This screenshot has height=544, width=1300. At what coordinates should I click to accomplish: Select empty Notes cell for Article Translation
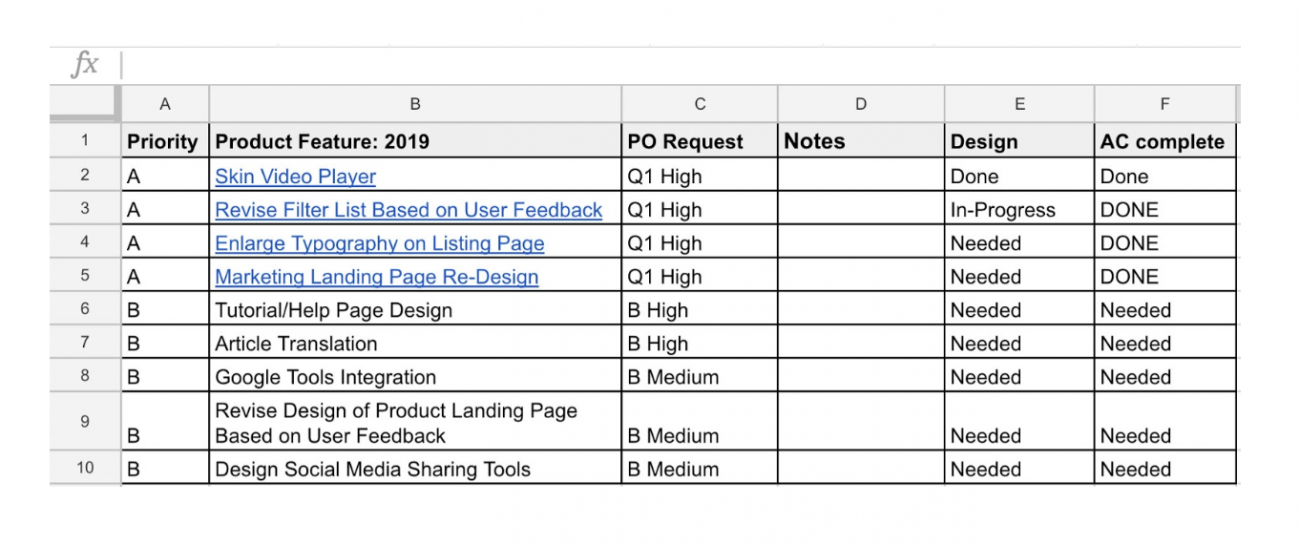[x=861, y=343]
